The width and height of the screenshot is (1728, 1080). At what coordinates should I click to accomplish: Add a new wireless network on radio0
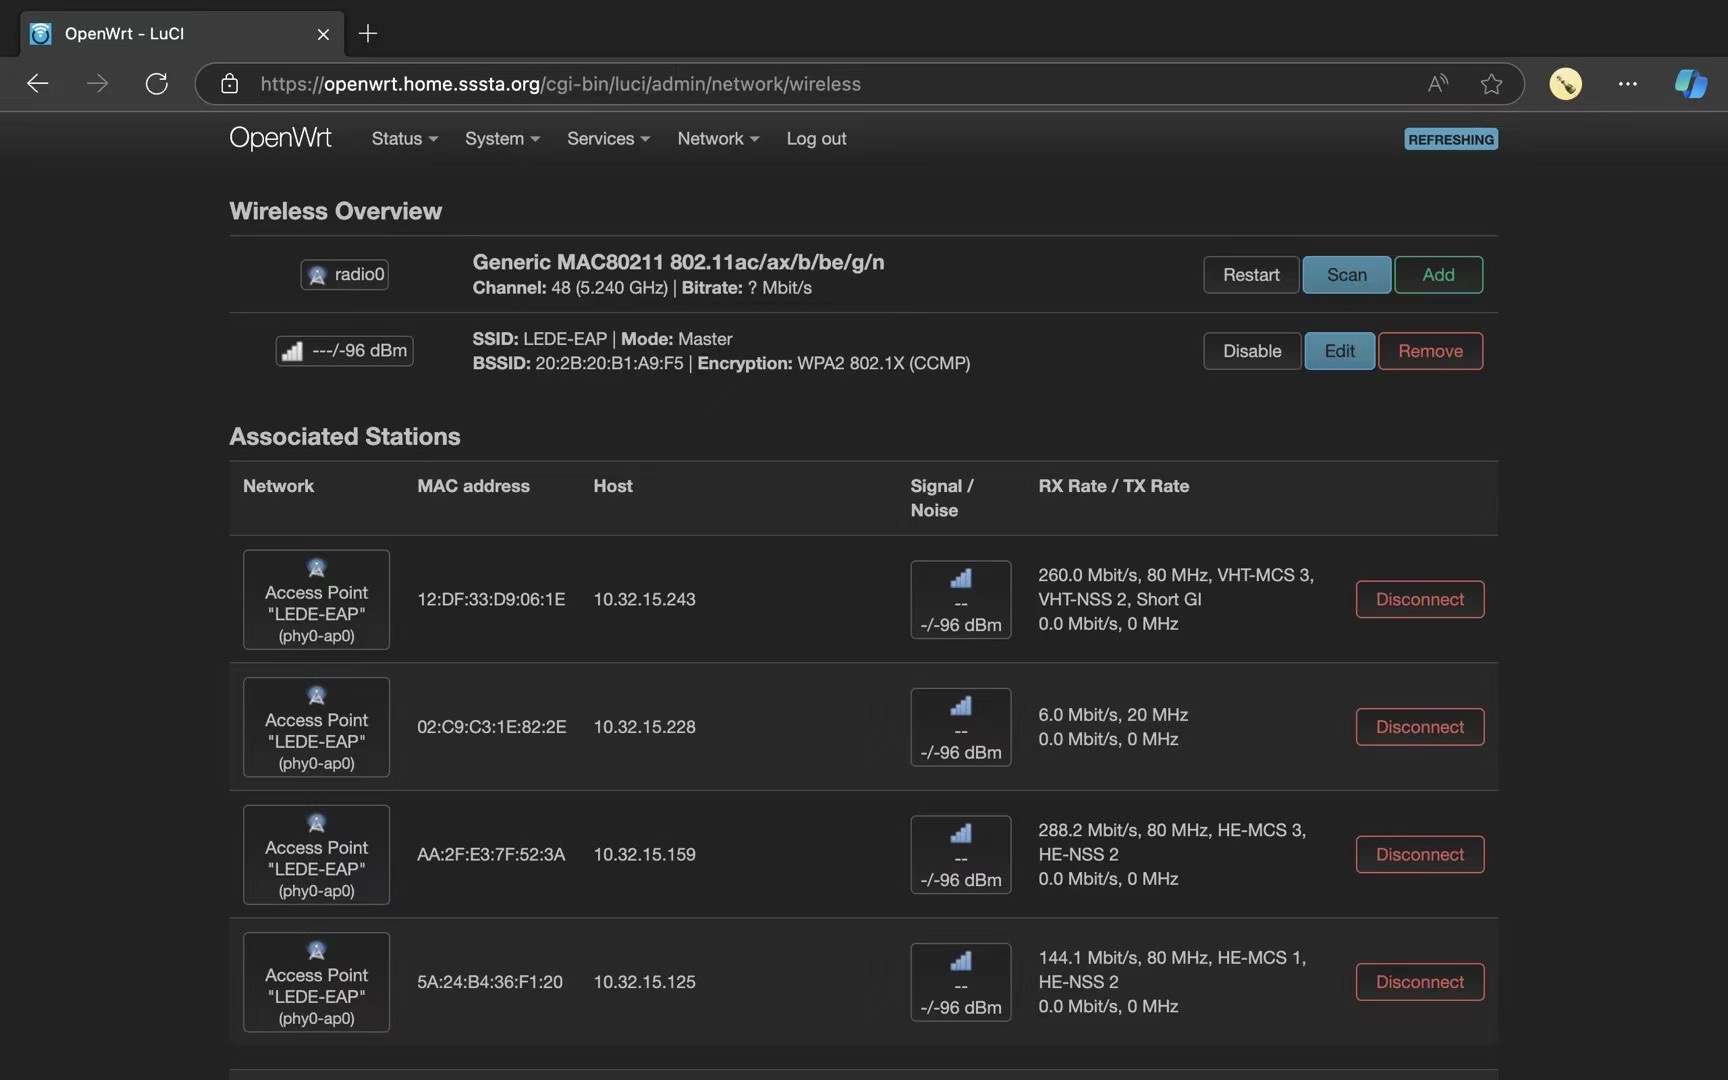click(1438, 275)
